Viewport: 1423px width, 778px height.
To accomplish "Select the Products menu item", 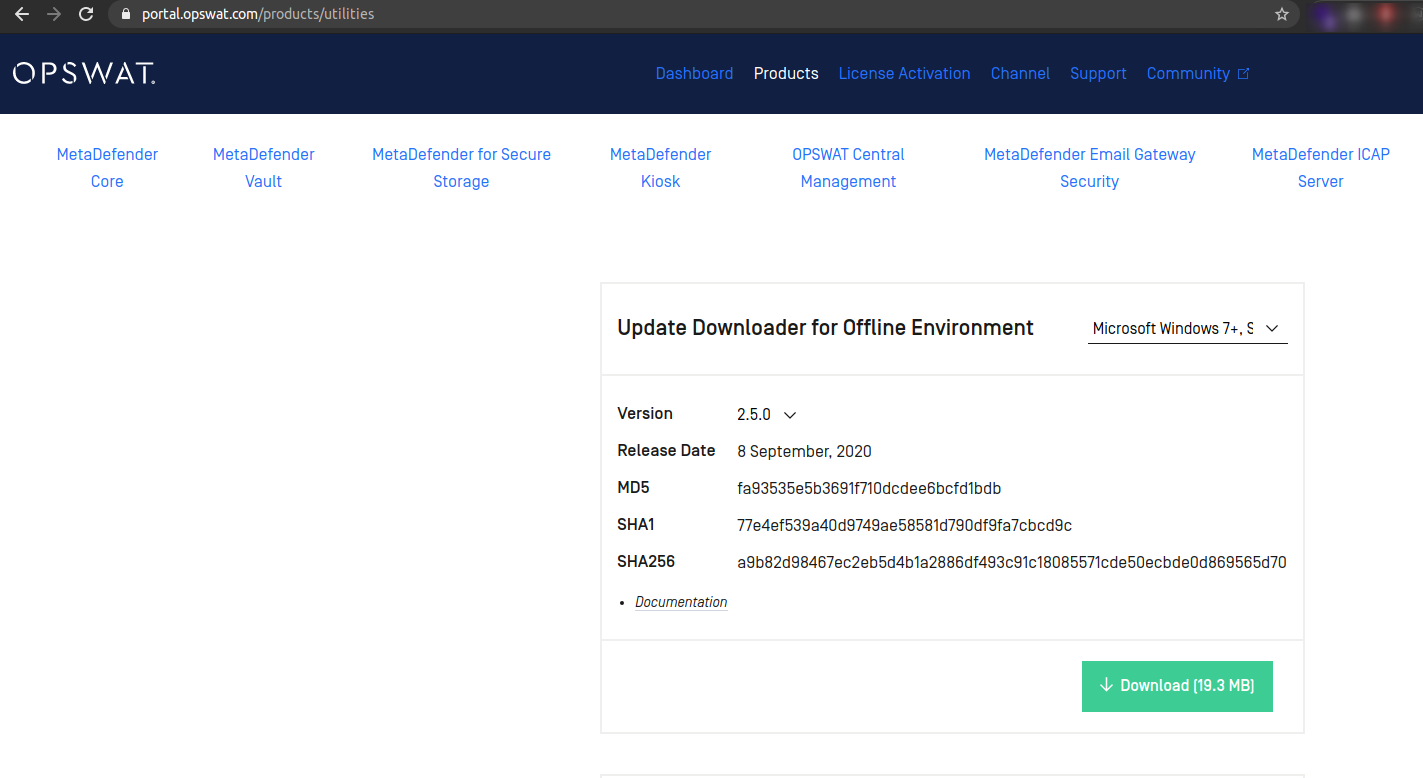I will pyautogui.click(x=786, y=74).
